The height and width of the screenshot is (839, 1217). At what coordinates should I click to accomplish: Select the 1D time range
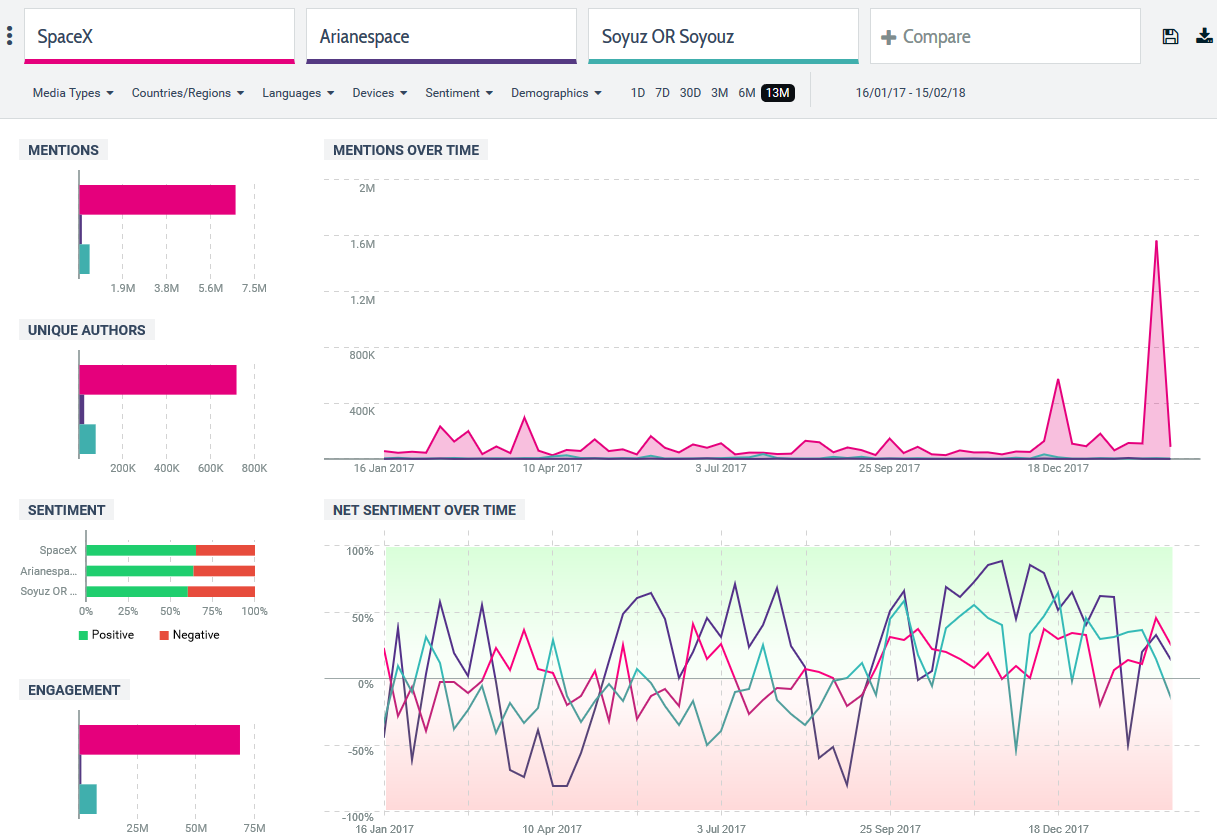[x=638, y=93]
